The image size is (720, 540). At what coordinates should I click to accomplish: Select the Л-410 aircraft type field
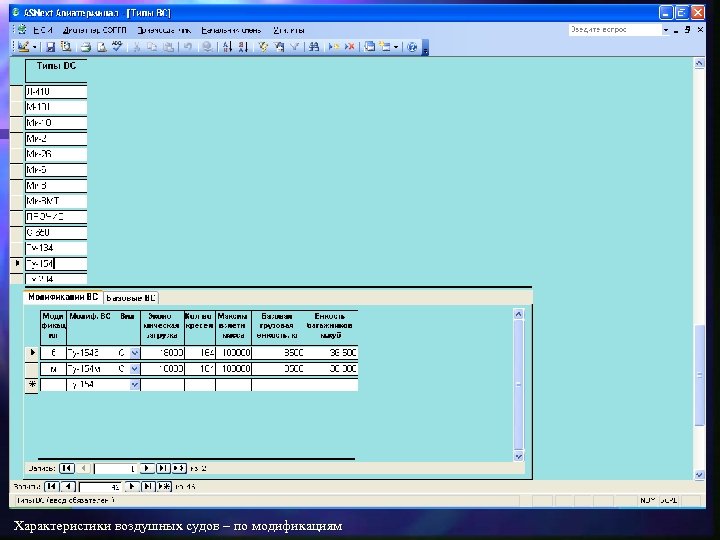pos(56,91)
